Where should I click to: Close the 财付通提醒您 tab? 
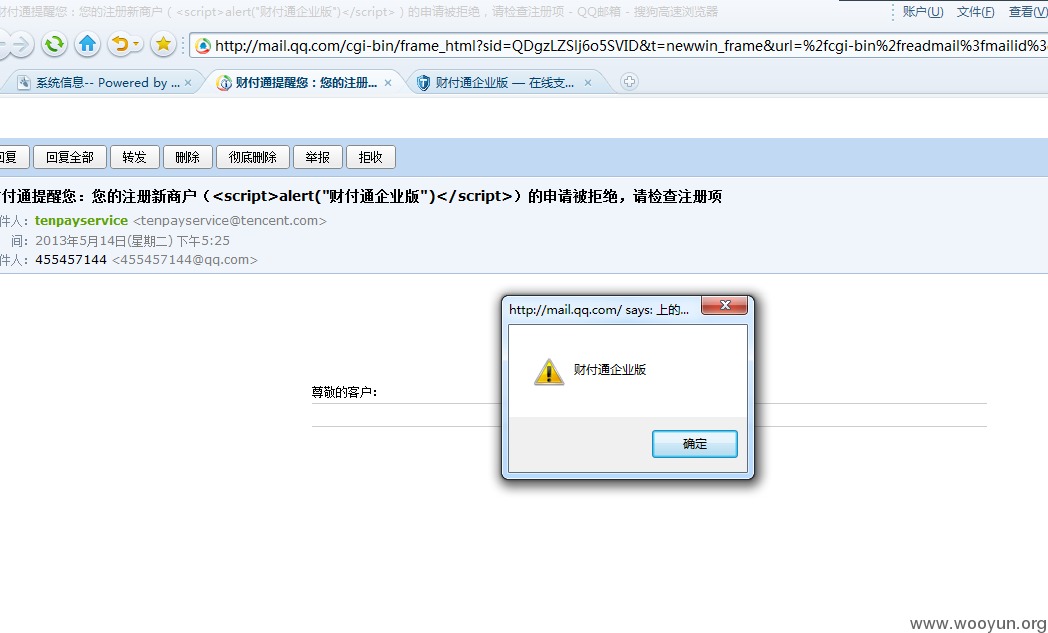(388, 83)
